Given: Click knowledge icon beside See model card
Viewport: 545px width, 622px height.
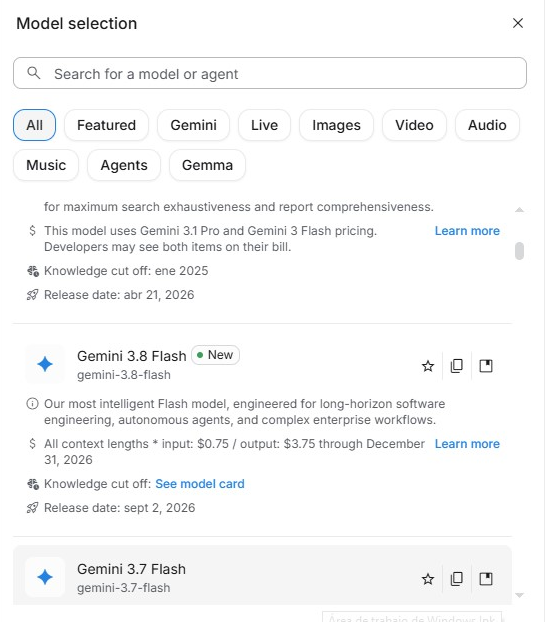Looking at the screenshot, I should [33, 484].
